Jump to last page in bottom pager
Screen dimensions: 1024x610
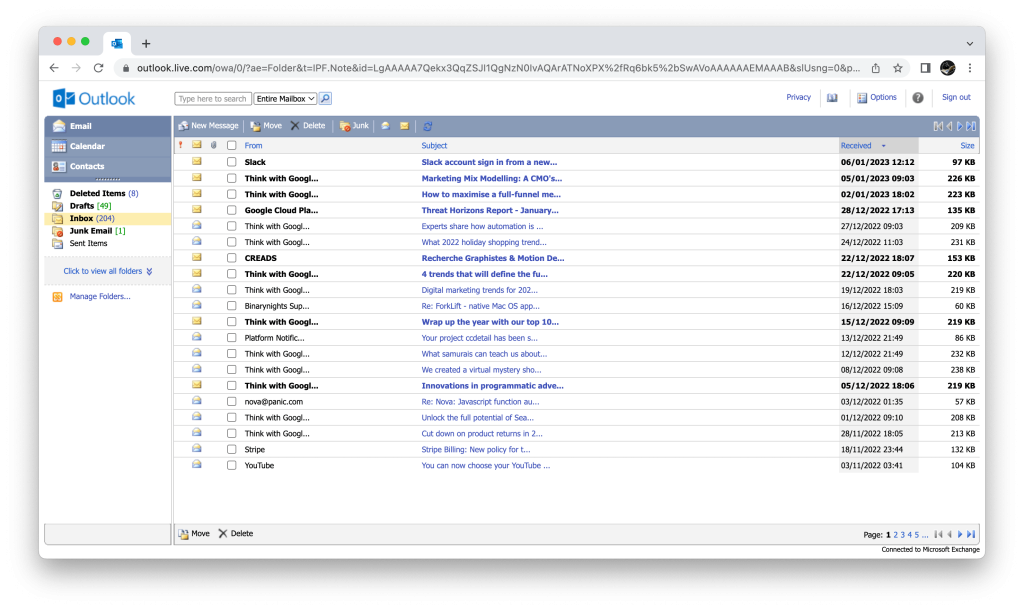coord(970,535)
